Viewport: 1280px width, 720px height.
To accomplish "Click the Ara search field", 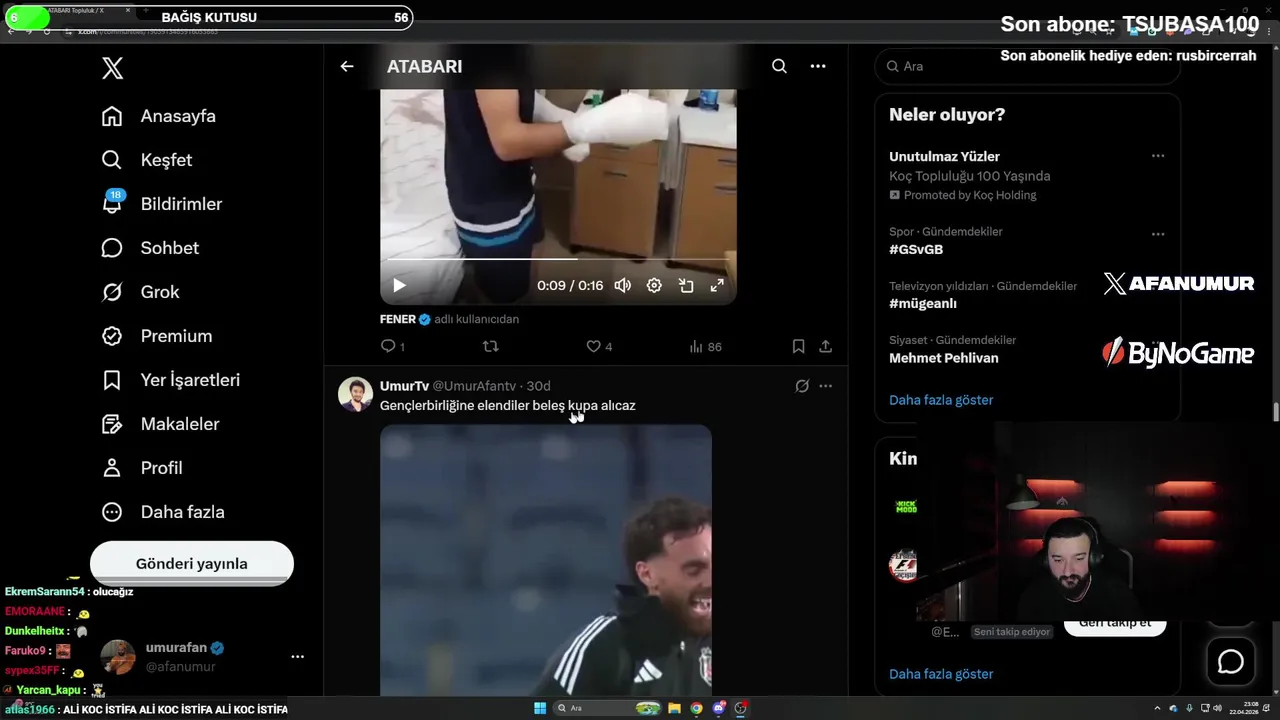I will 1027,66.
